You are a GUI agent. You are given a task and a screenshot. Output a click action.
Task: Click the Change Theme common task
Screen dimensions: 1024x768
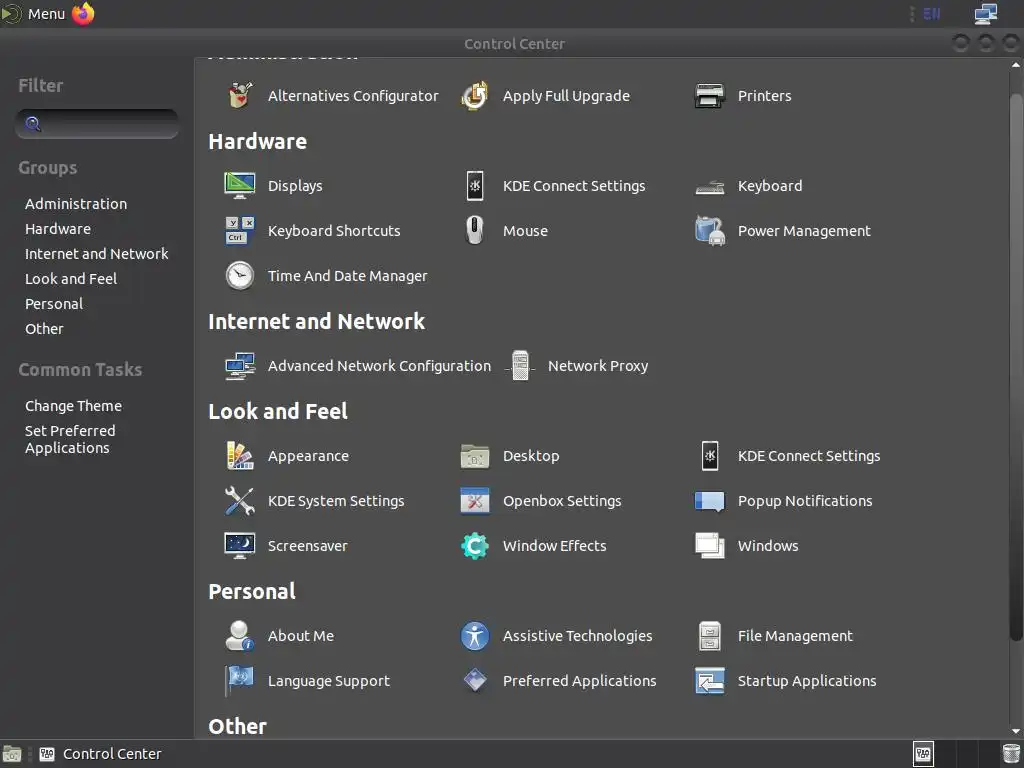coord(73,406)
